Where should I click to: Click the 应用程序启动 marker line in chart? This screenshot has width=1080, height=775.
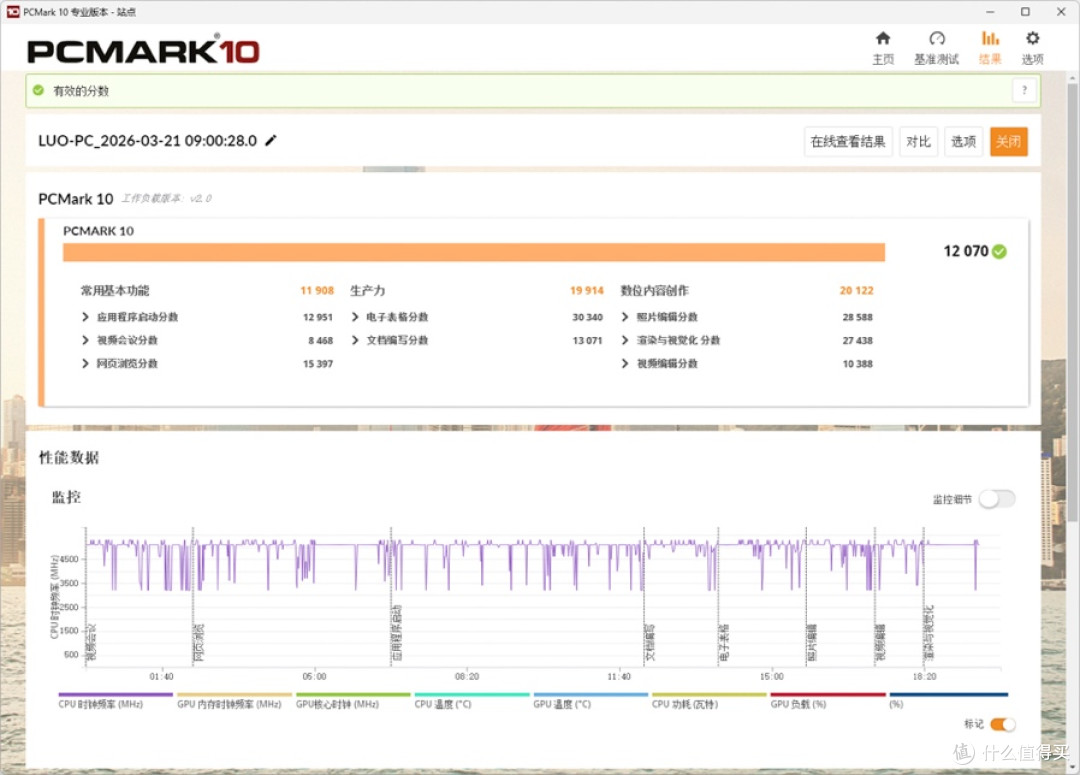(x=391, y=597)
